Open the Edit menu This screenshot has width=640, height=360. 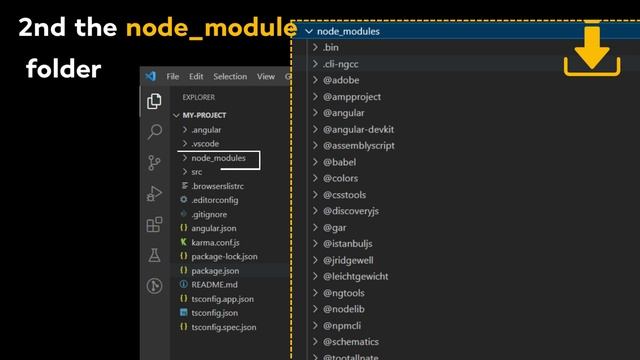[196, 76]
